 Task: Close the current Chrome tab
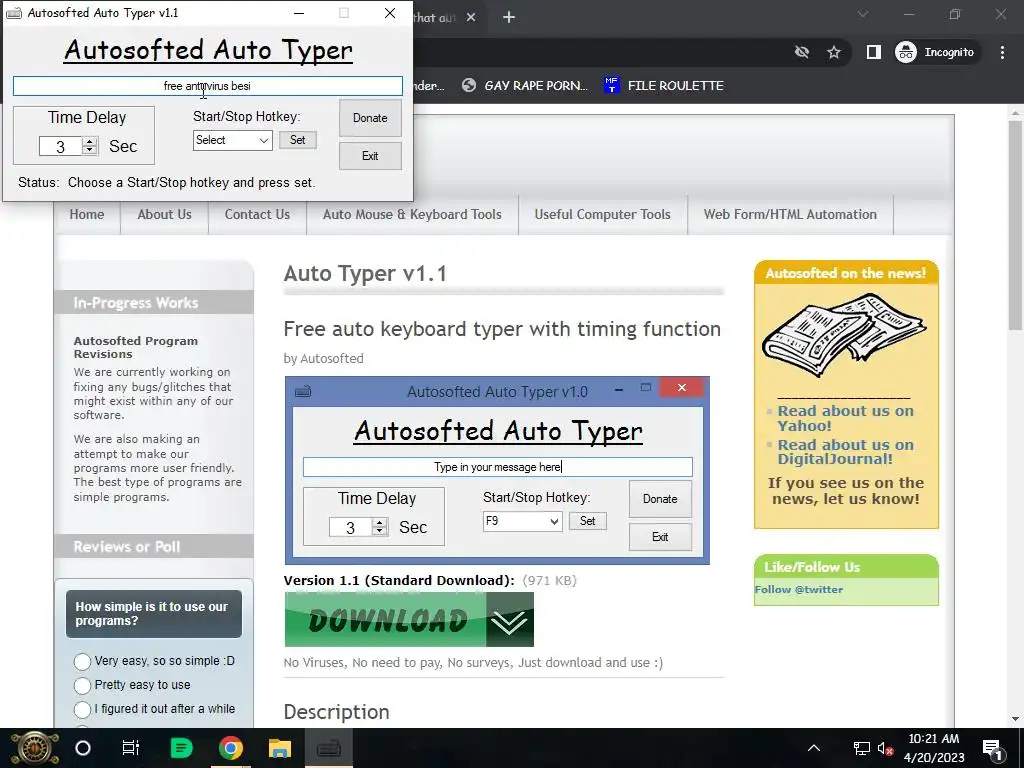pyautogui.click(x=471, y=18)
